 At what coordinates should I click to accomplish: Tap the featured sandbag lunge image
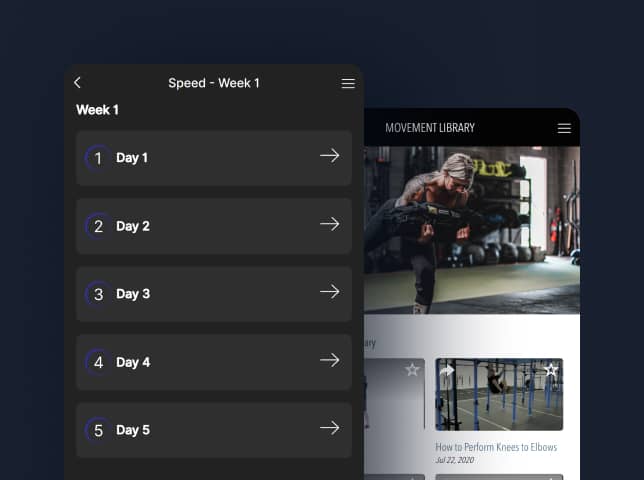pyautogui.click(x=472, y=230)
